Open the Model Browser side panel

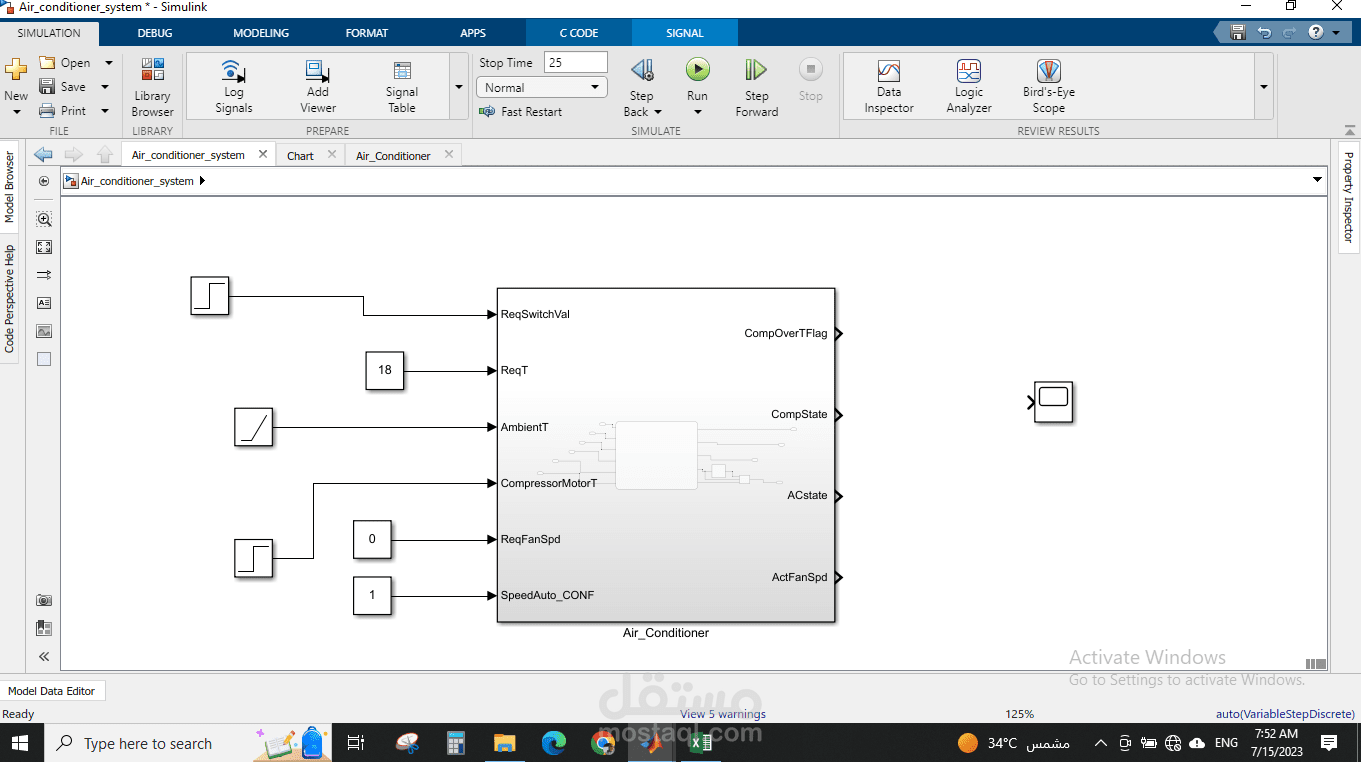click(x=9, y=187)
